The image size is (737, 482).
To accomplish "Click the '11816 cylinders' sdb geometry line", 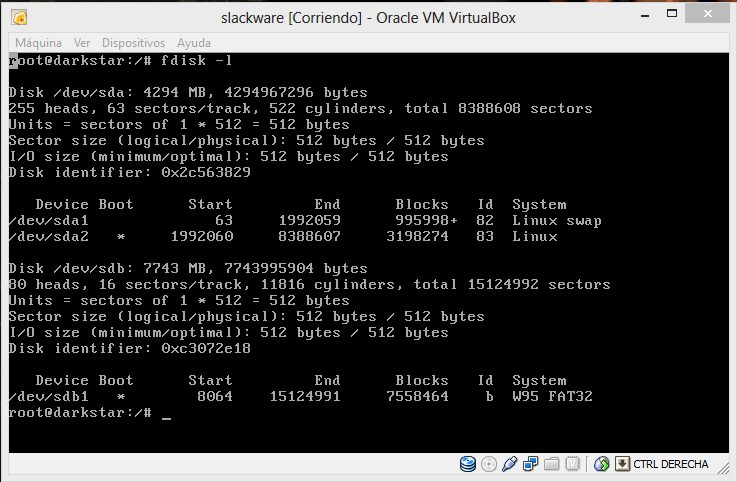I will pos(309,284).
